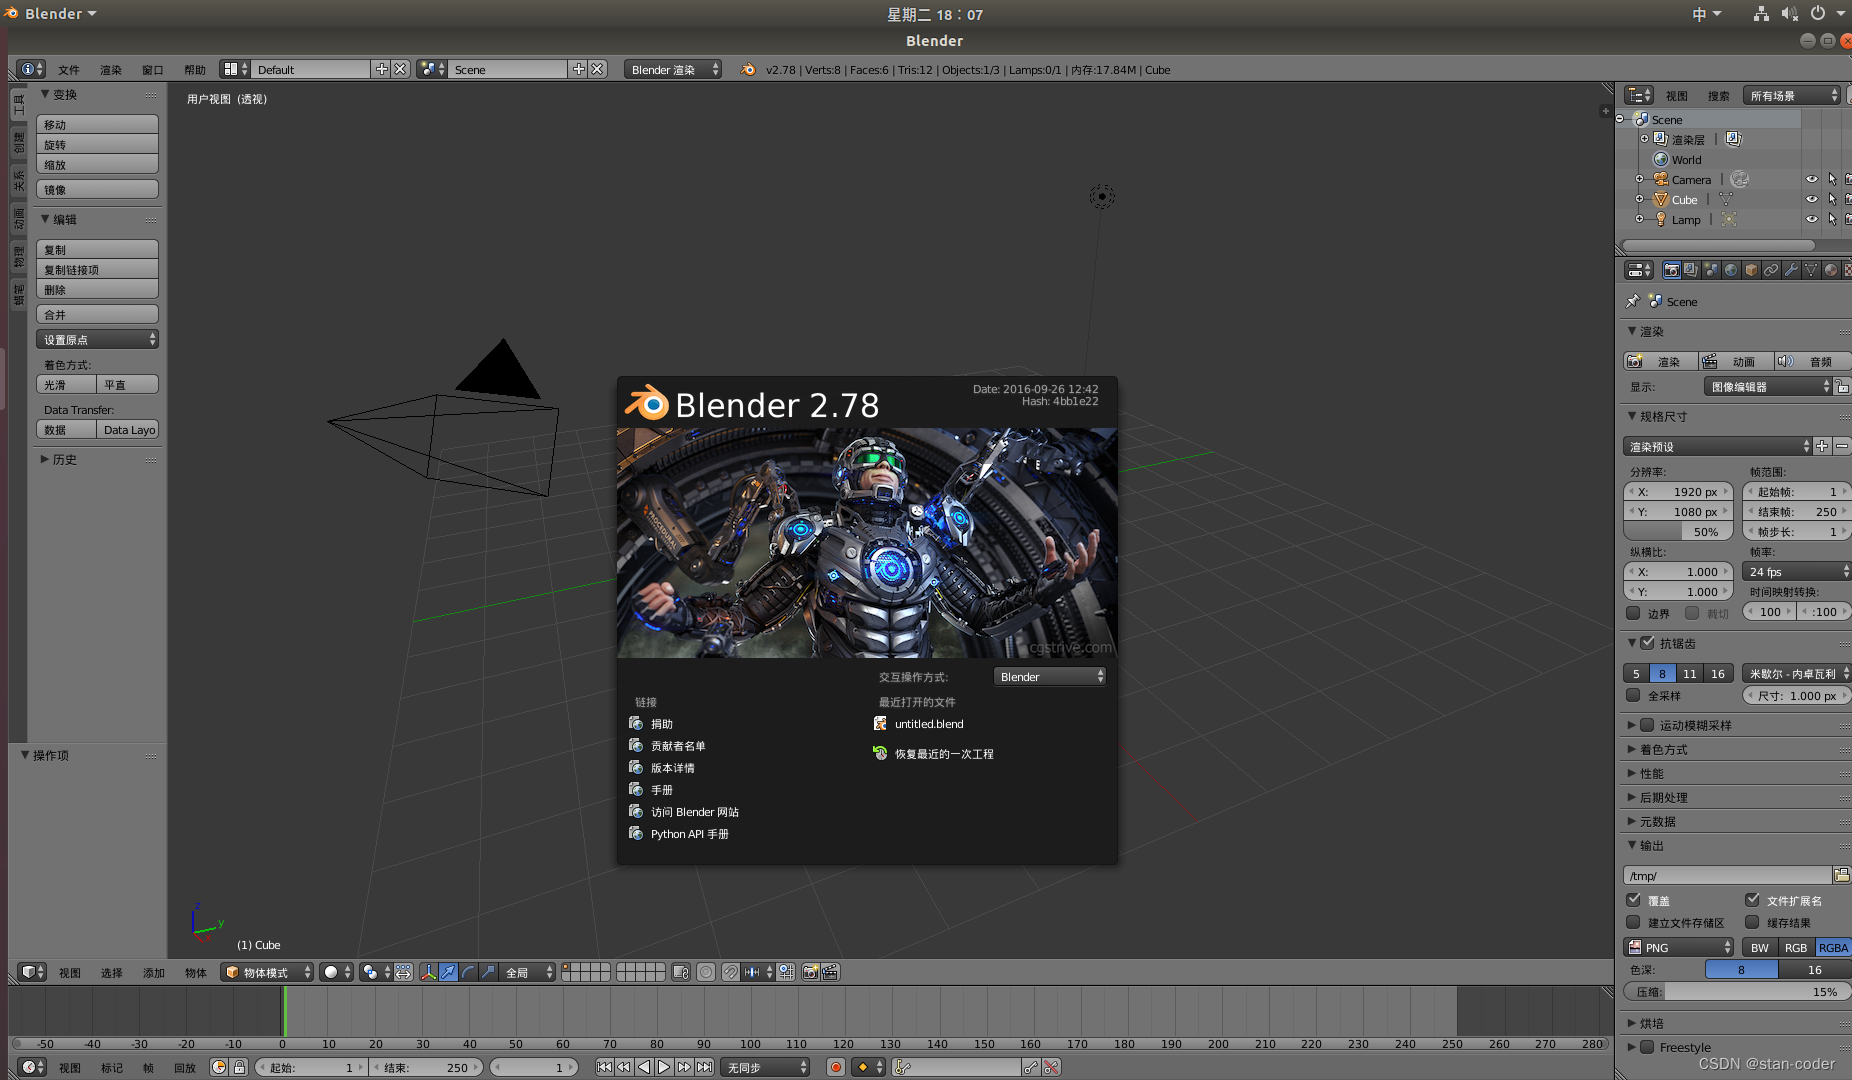Open the 帮助 Help menu
Viewport: 1852px width, 1080px height.
(195, 70)
